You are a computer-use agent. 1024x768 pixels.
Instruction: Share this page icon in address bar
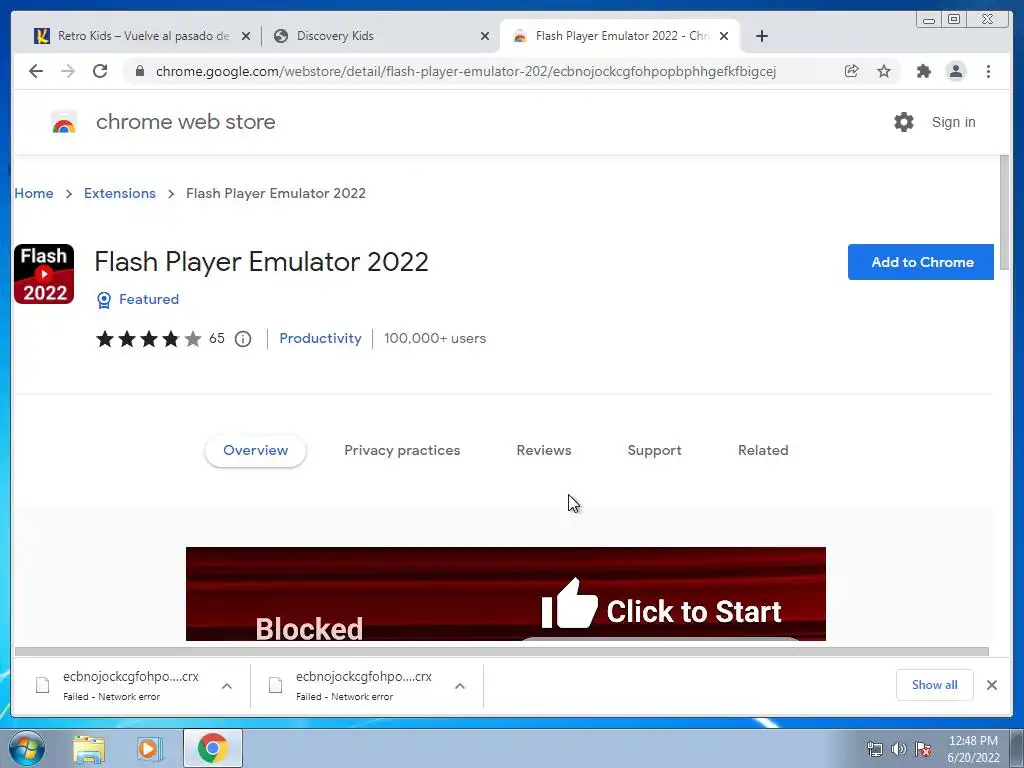(x=852, y=71)
